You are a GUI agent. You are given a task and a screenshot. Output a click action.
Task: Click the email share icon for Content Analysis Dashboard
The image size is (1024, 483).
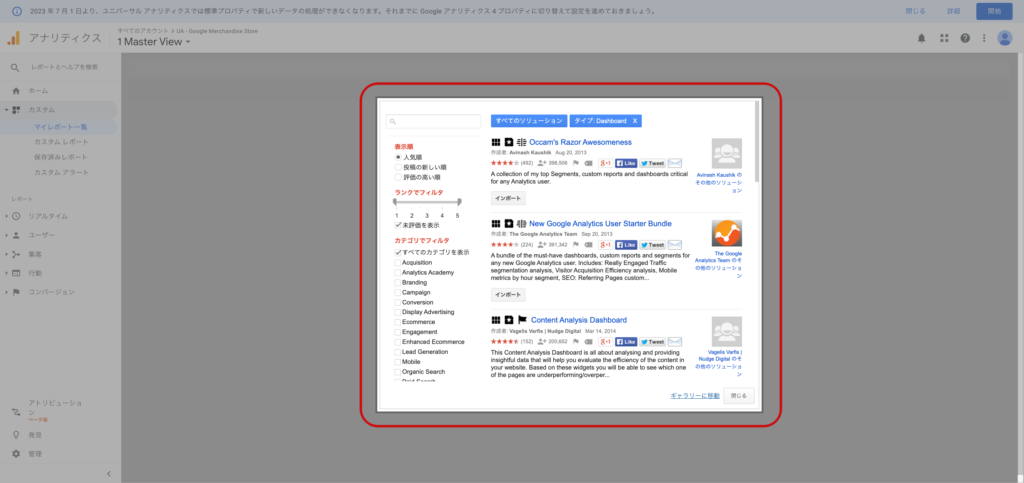675,341
